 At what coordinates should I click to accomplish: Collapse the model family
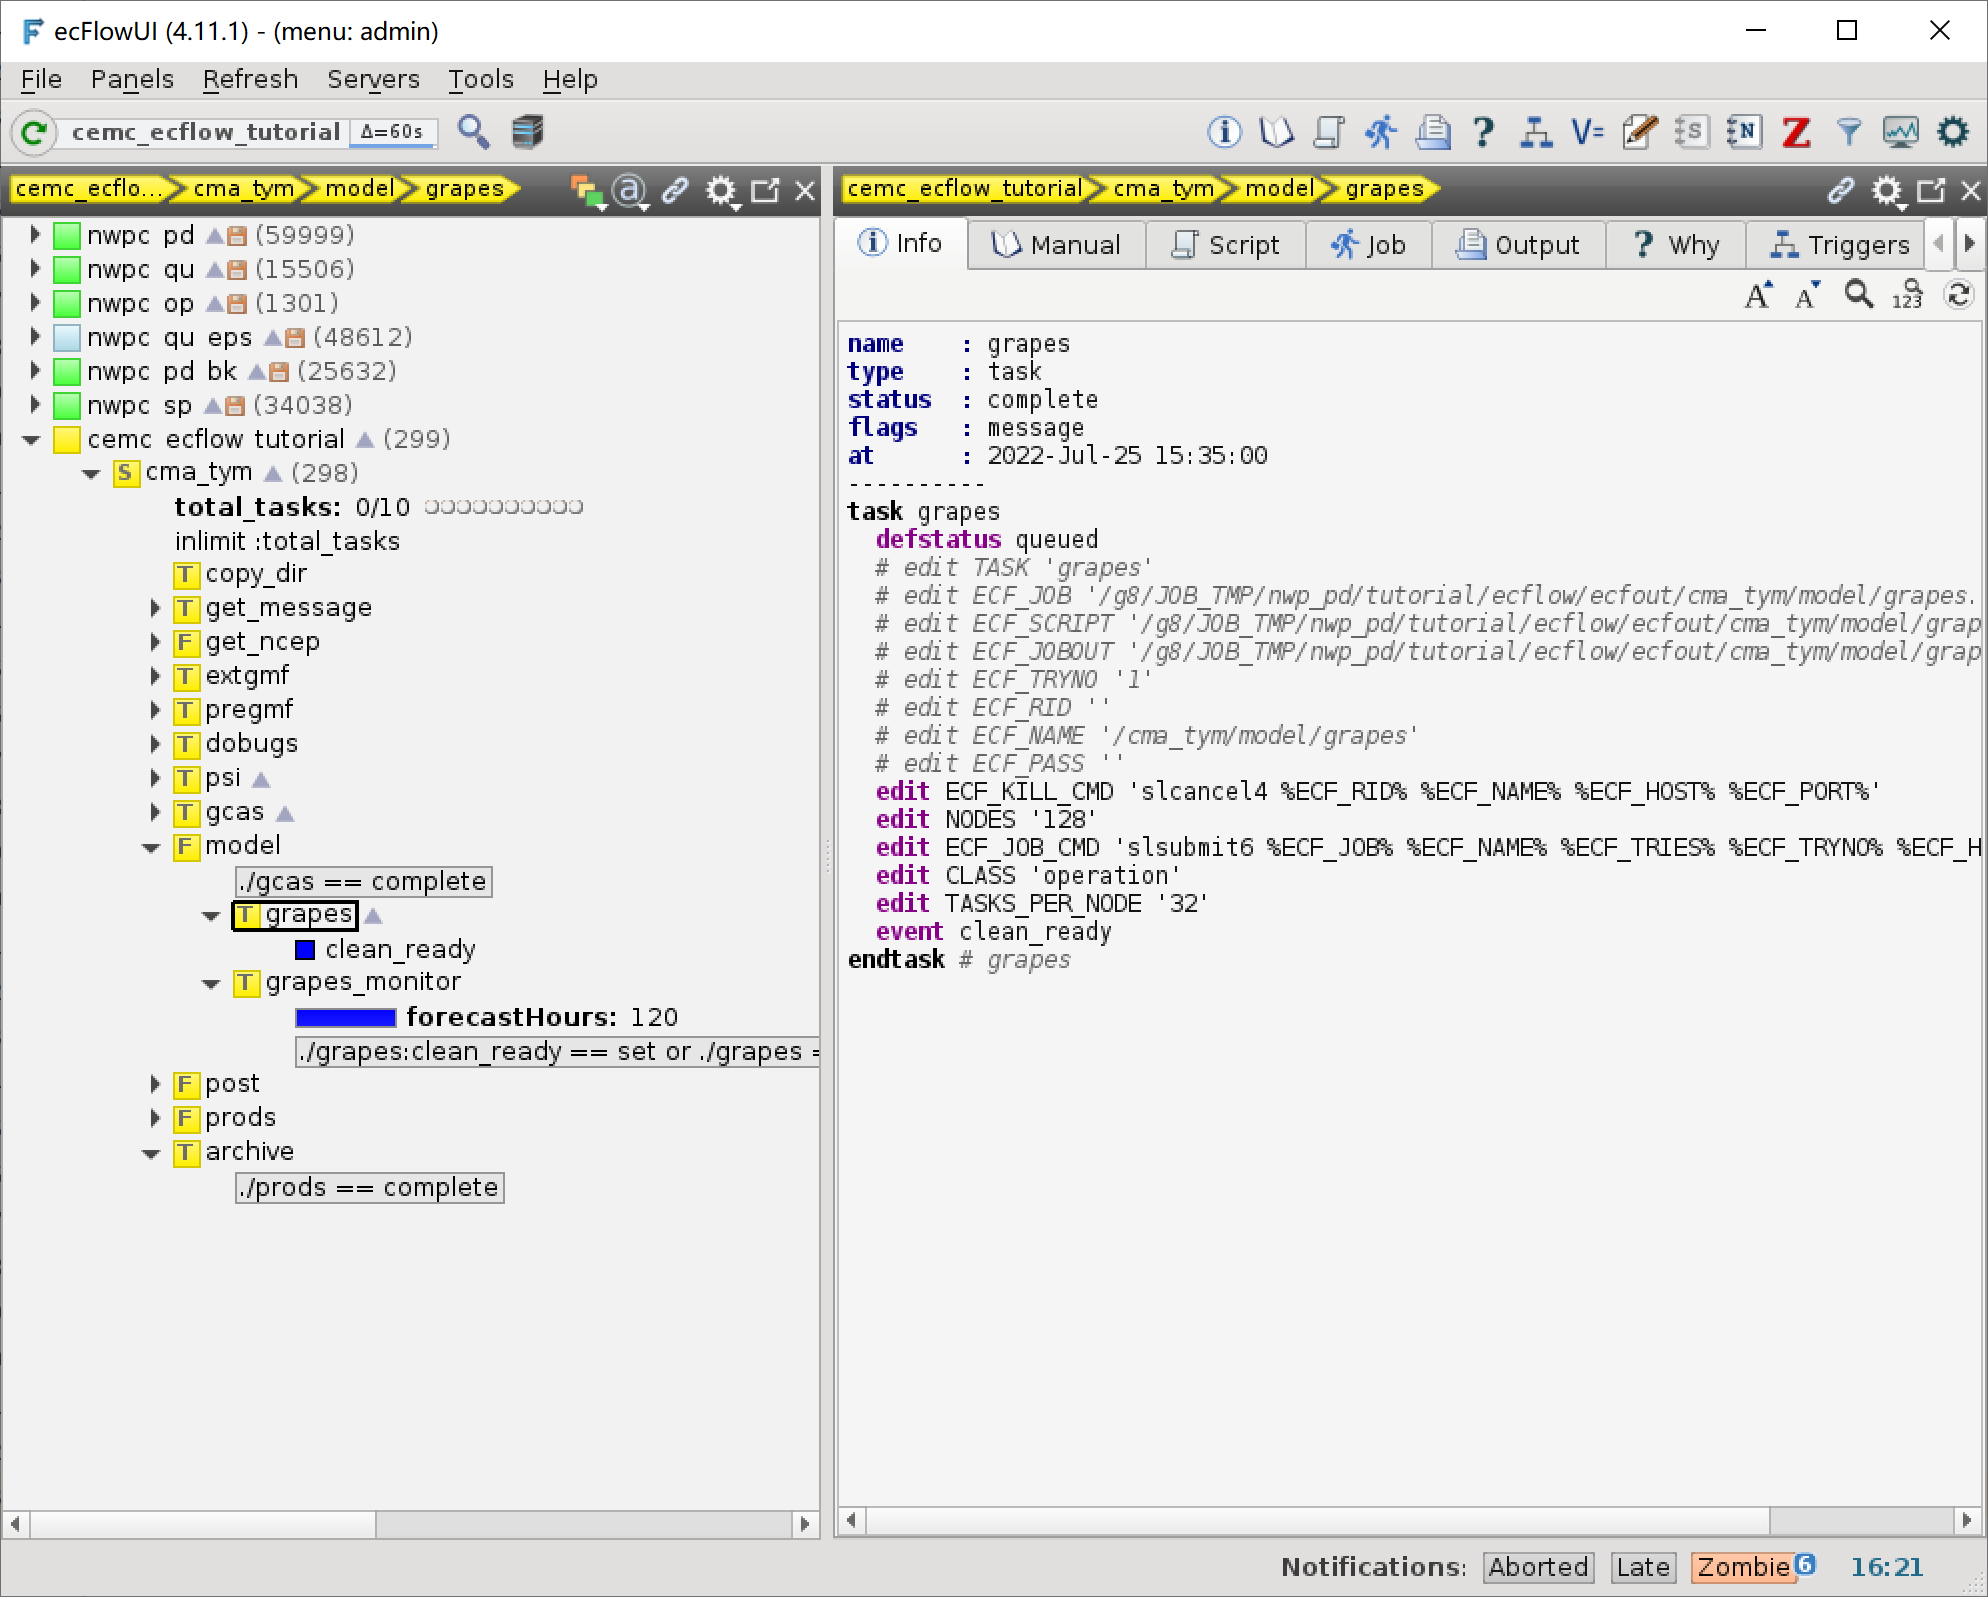151,848
